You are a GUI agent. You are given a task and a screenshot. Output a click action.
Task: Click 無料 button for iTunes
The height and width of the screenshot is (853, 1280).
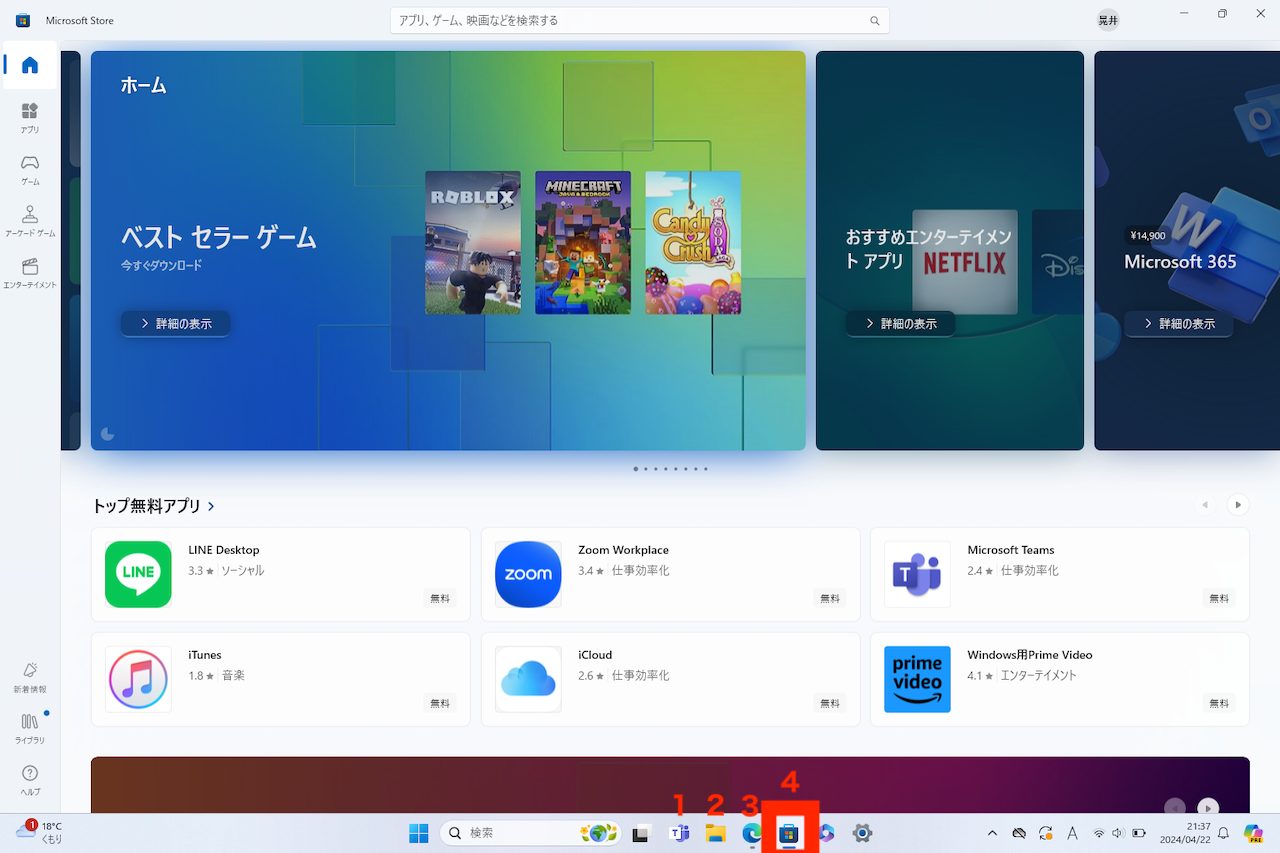(x=440, y=703)
